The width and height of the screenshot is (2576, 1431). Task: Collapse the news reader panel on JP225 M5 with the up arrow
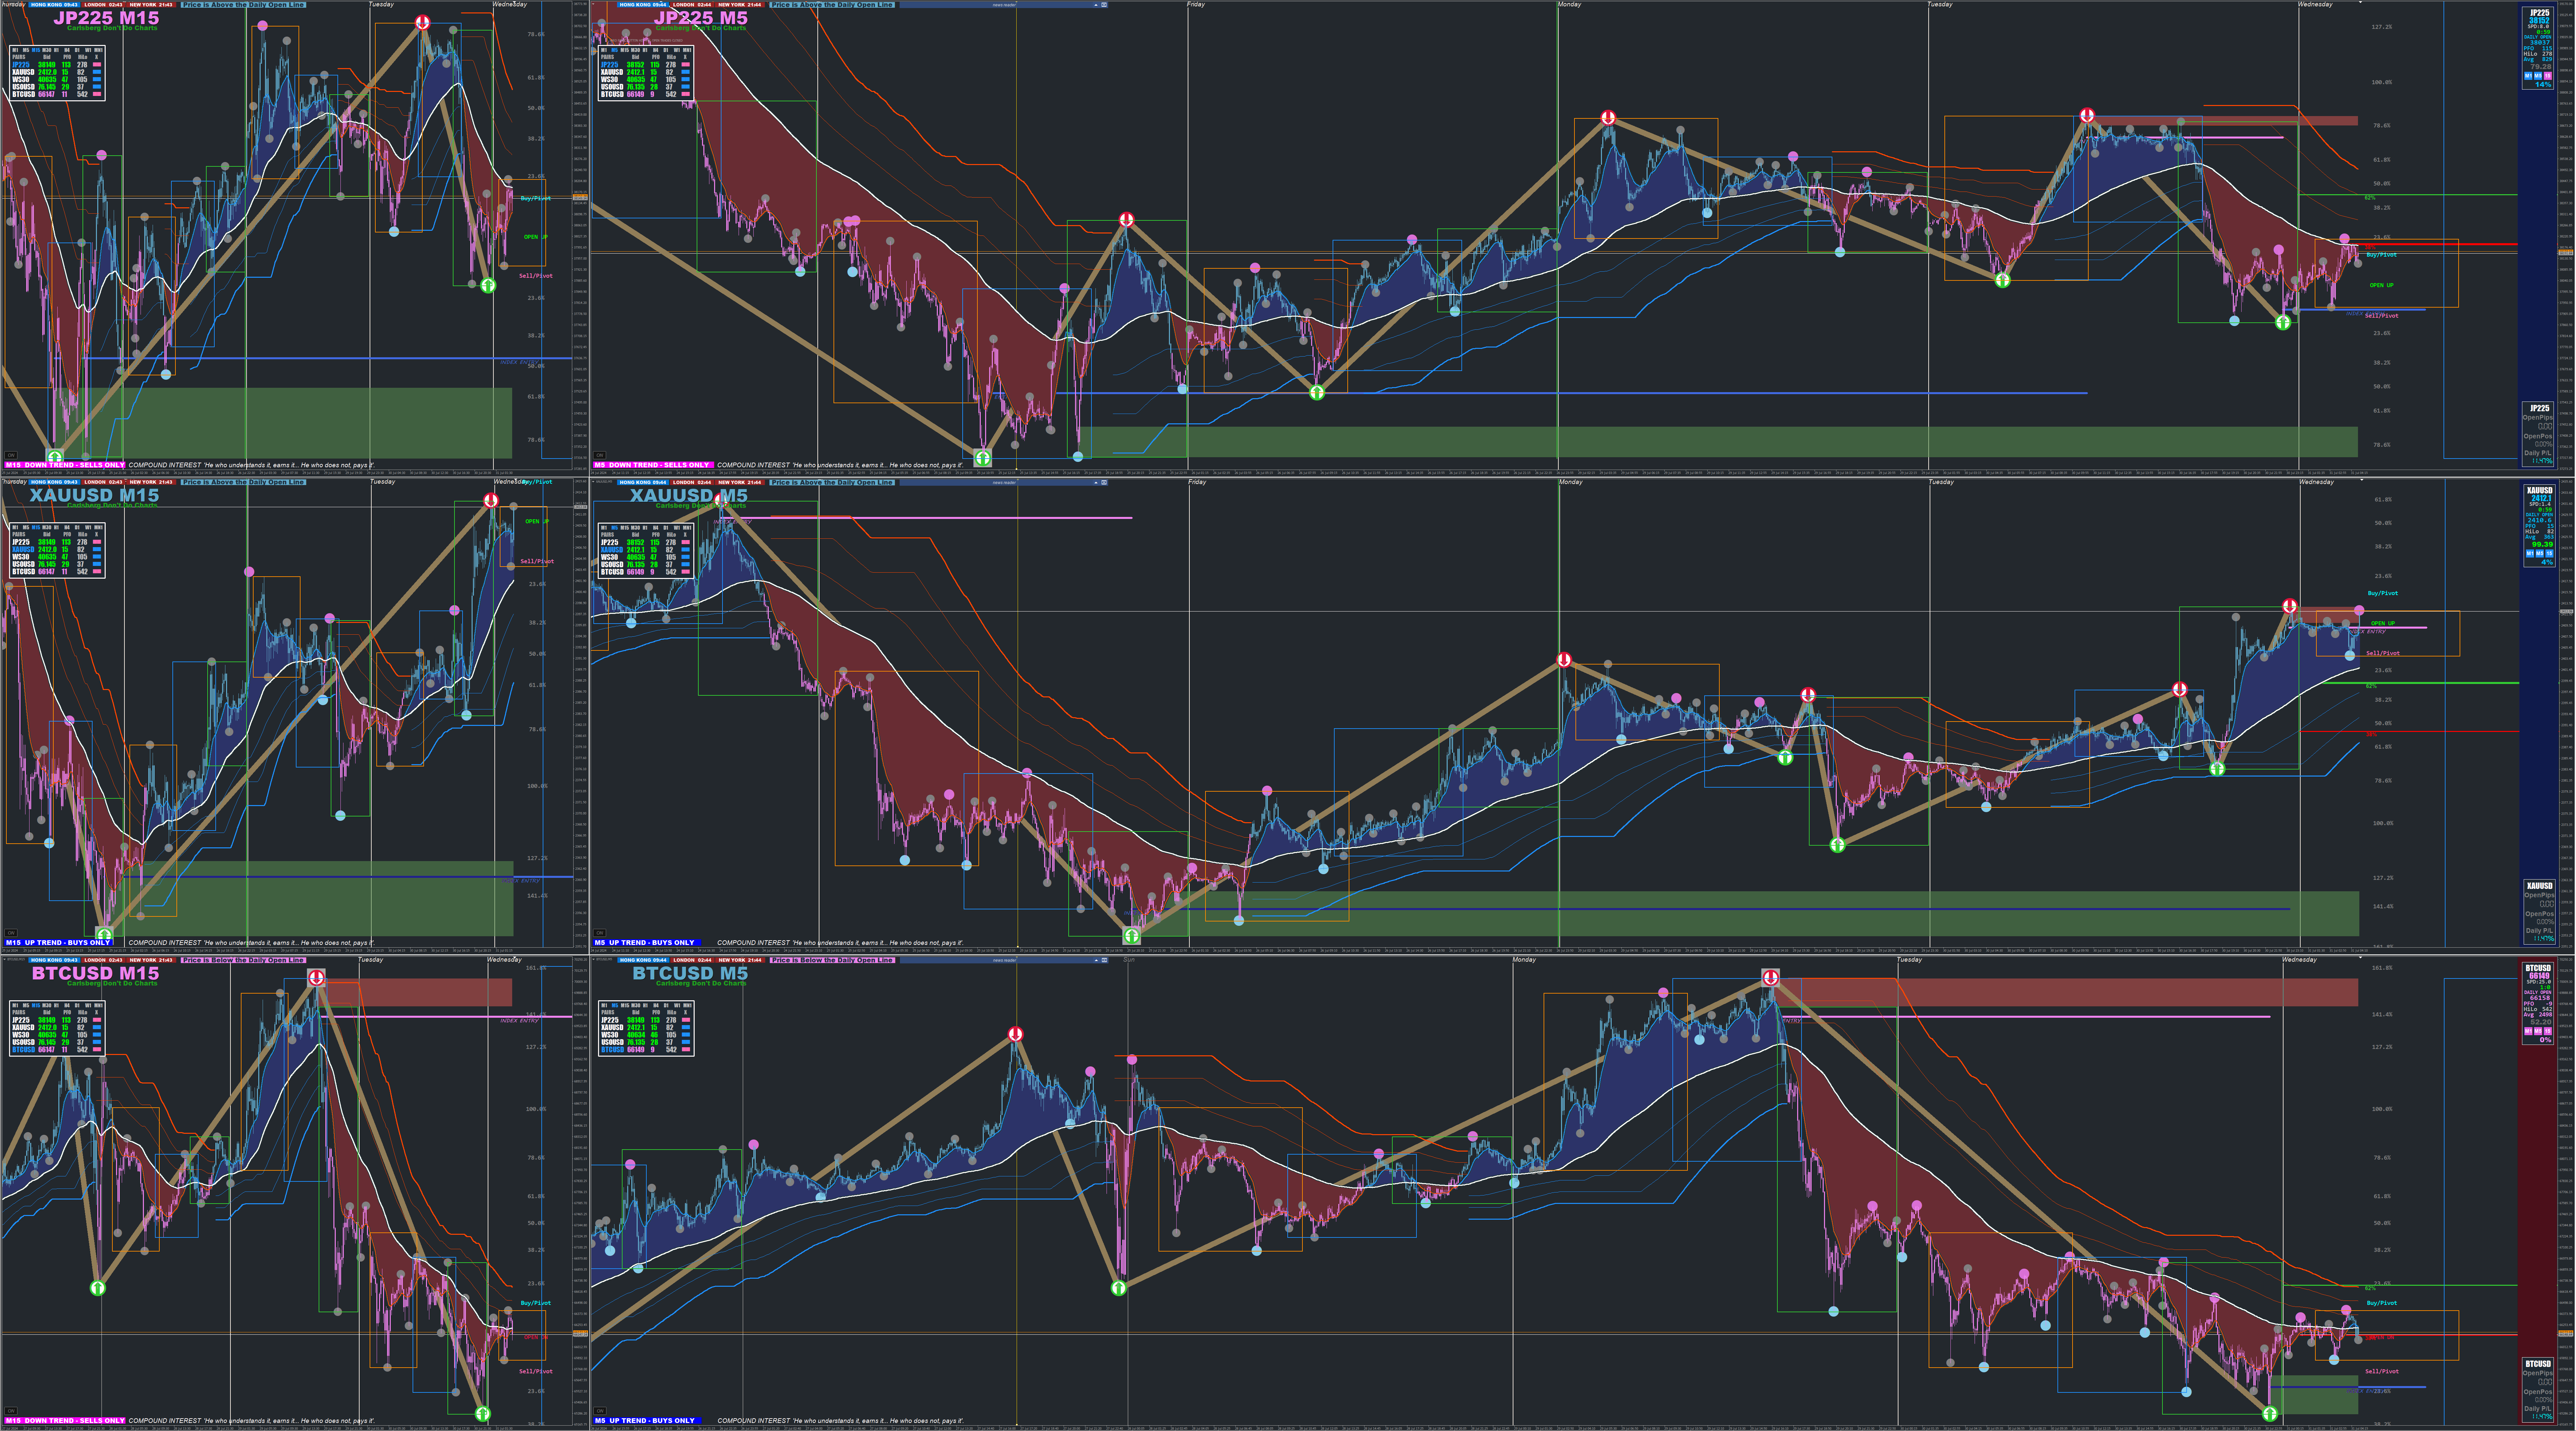coord(1096,5)
